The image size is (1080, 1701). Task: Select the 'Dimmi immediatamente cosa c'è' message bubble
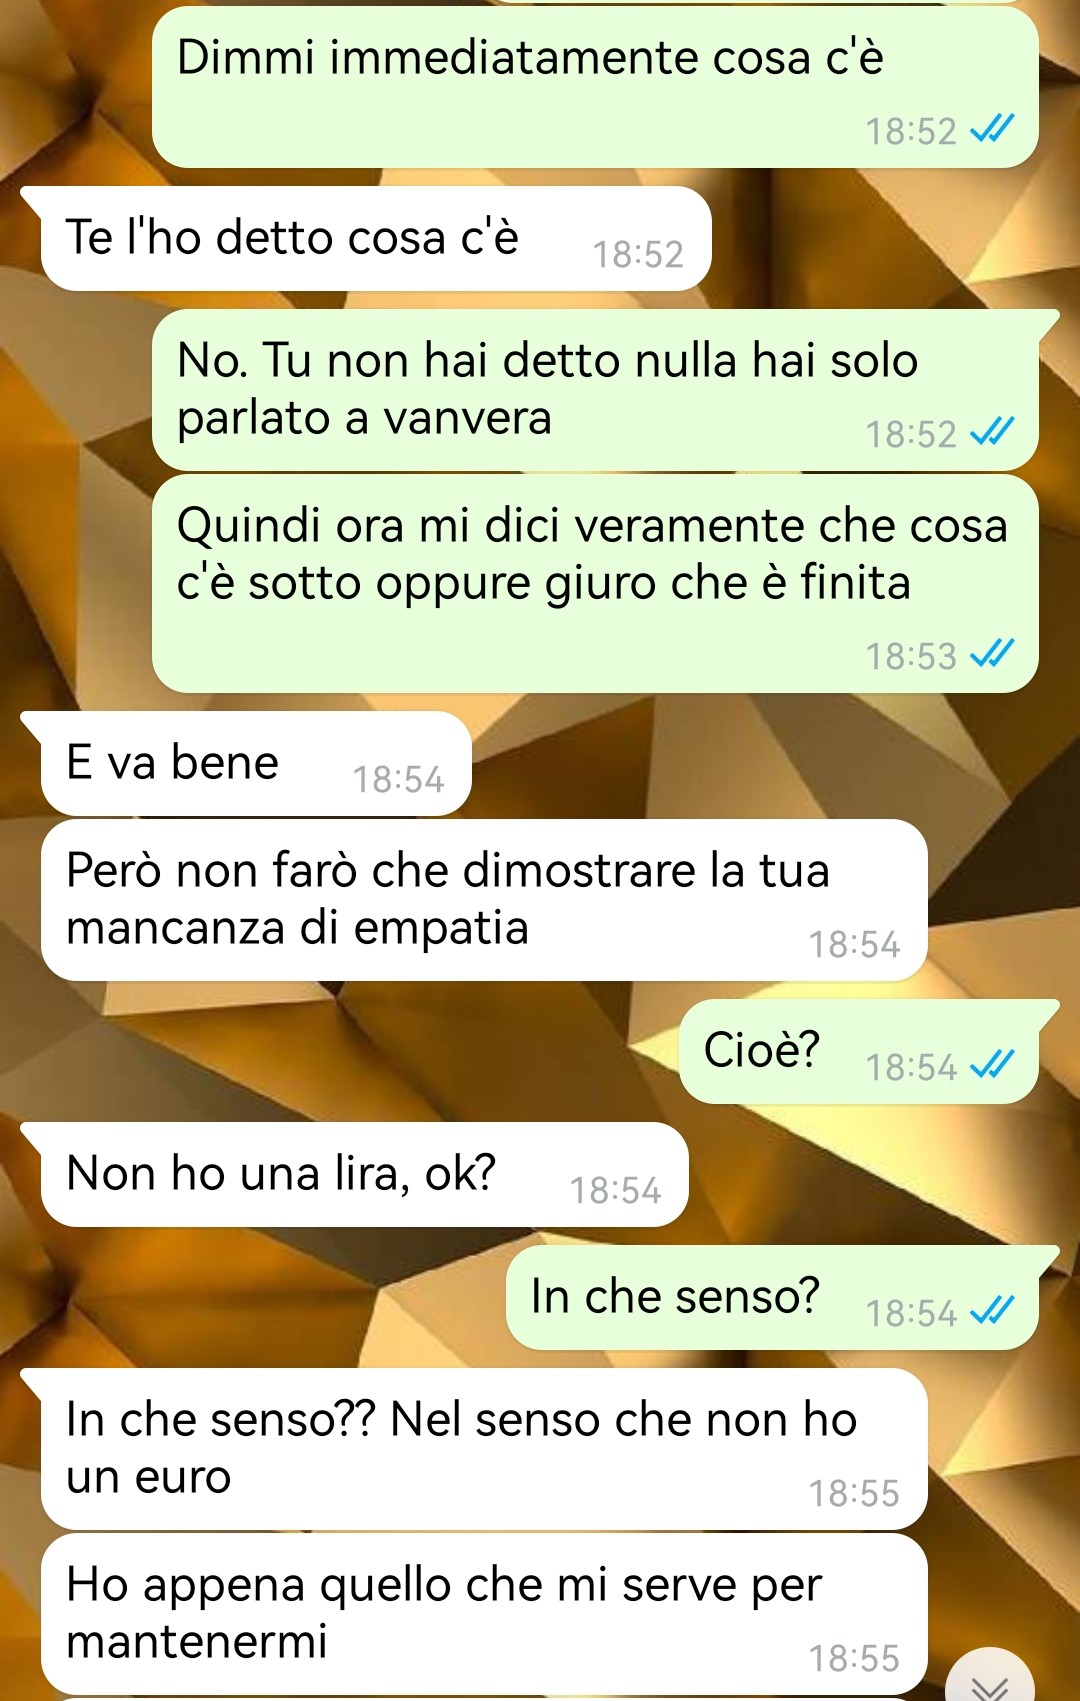[x=595, y=87]
